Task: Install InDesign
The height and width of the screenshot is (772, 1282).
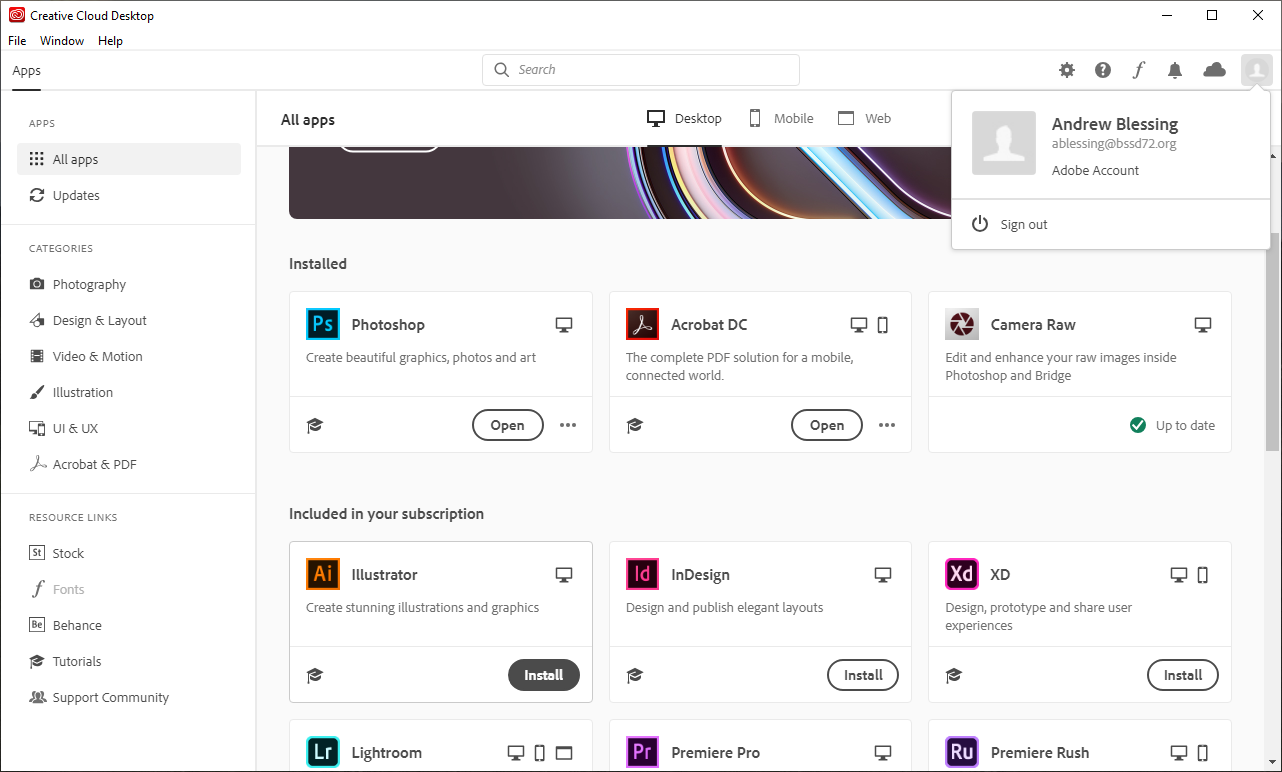Action: click(x=863, y=675)
